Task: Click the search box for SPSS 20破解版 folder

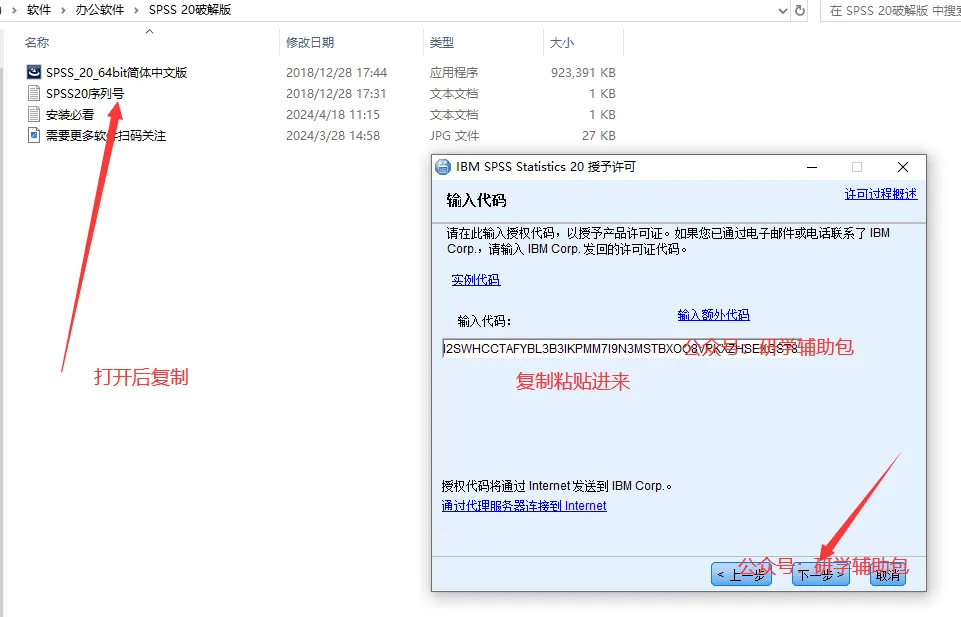Action: point(891,10)
